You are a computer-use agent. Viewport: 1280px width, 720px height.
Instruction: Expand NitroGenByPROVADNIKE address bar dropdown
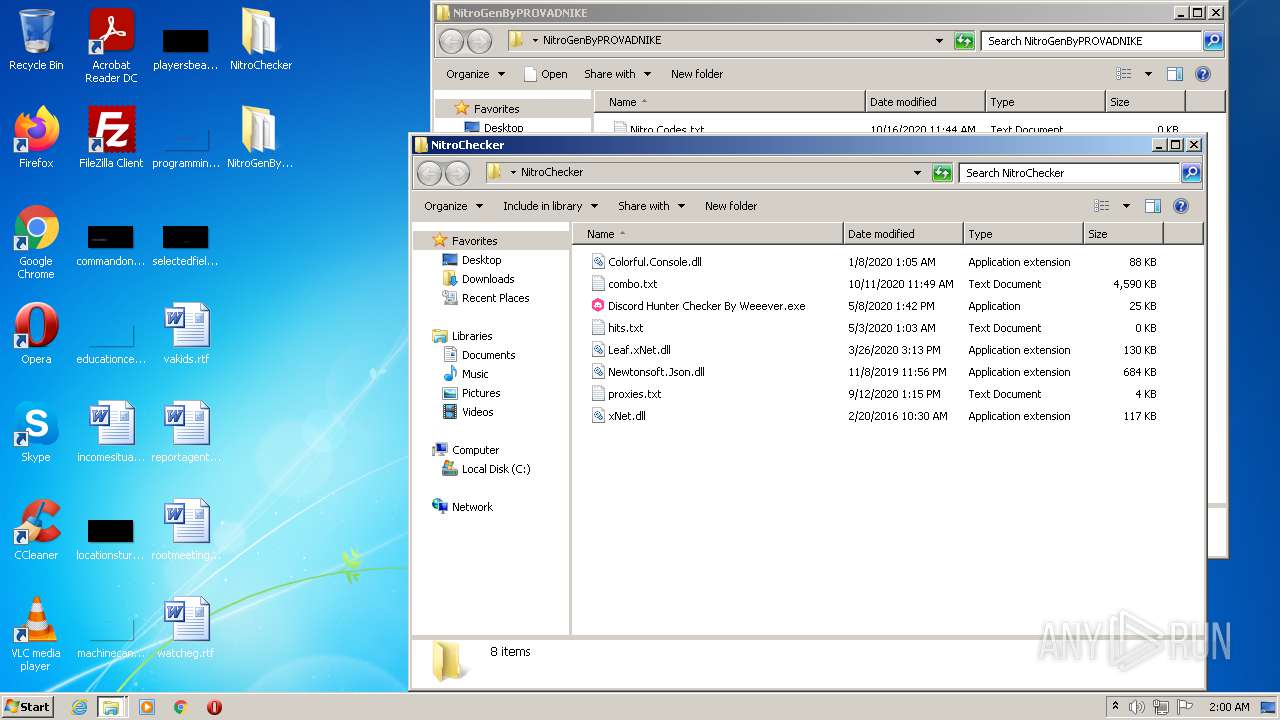(939, 41)
